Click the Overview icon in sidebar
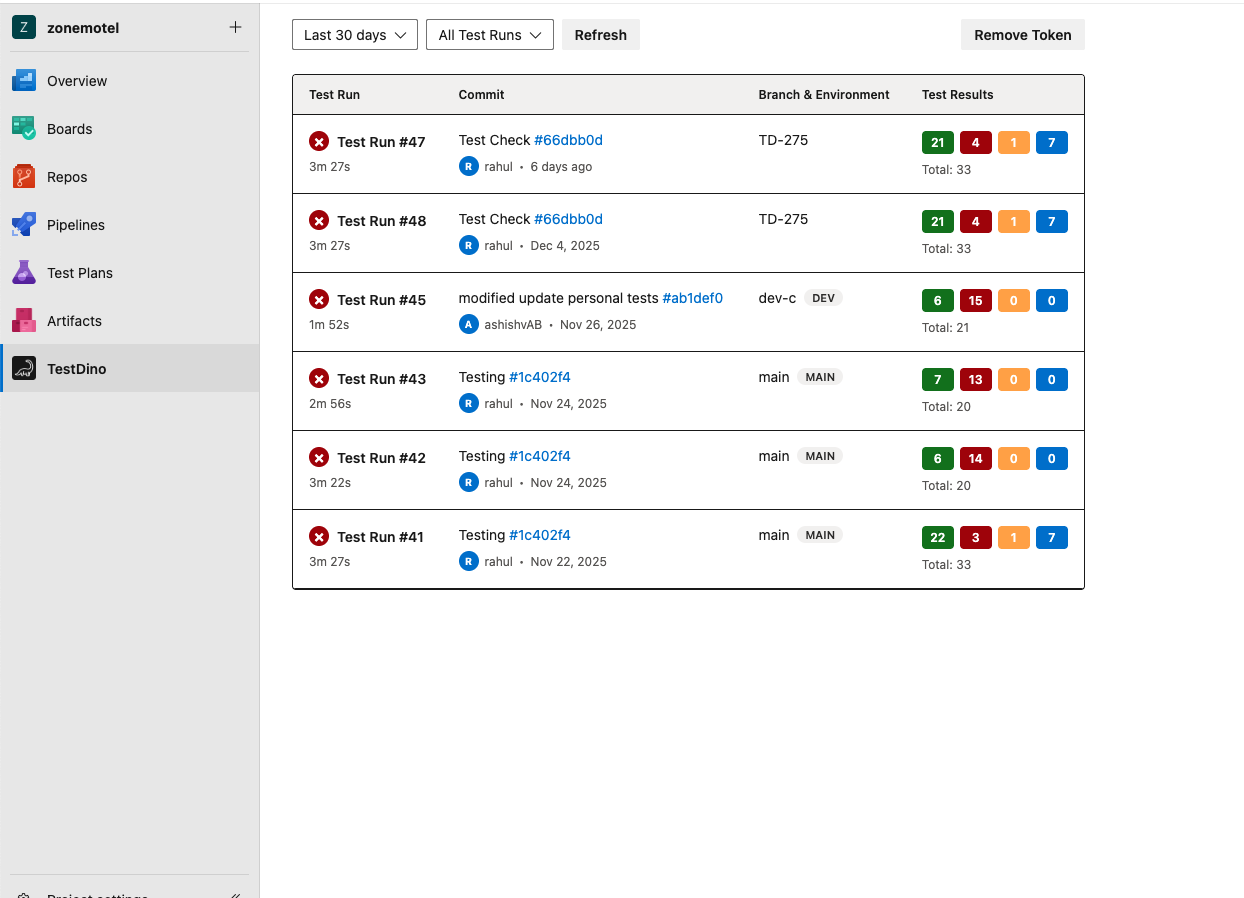The image size is (1244, 898). 24,81
